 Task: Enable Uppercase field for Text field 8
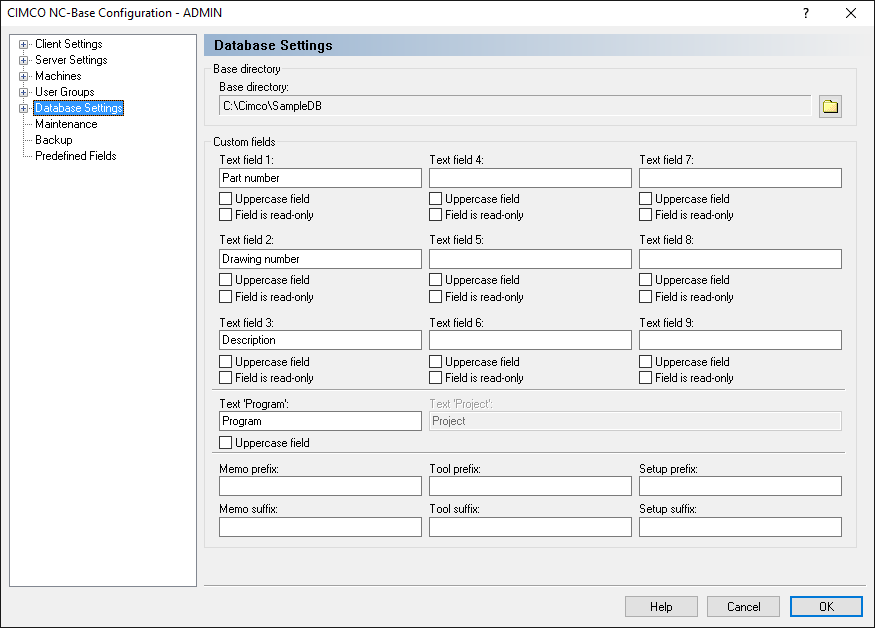(645, 280)
